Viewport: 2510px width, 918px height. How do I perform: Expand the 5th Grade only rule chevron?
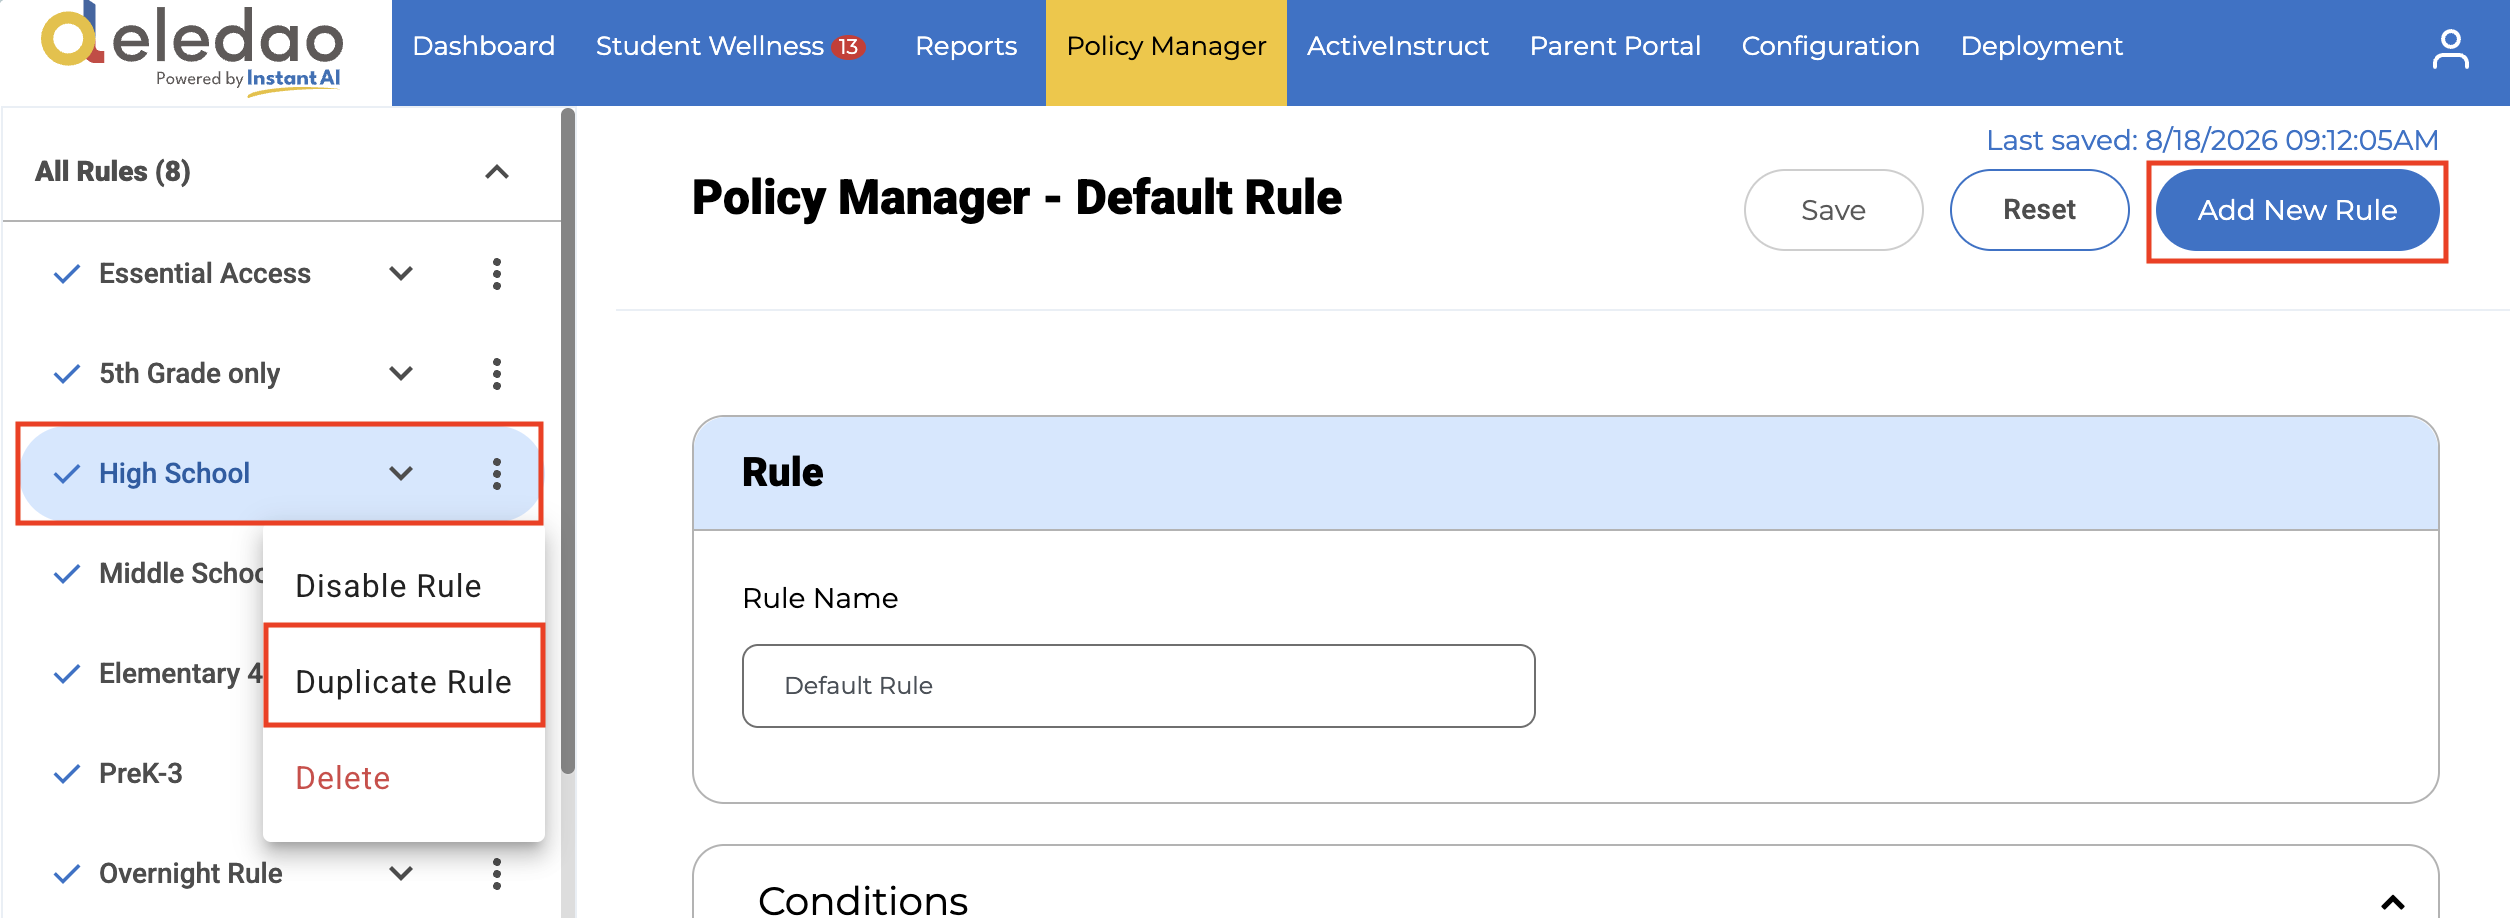401,373
